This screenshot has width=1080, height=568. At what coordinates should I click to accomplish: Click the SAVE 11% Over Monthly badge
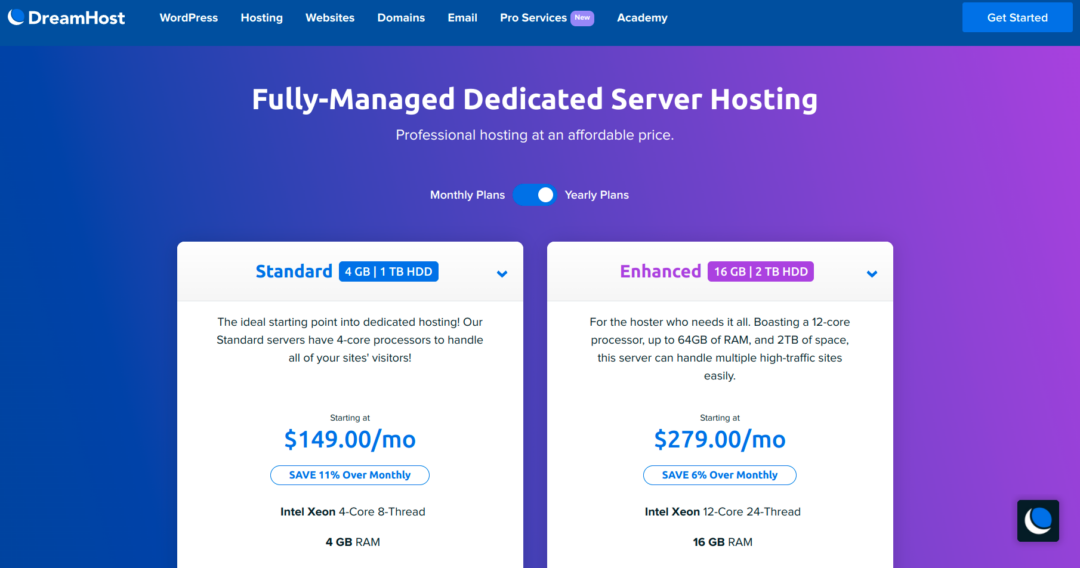[350, 475]
